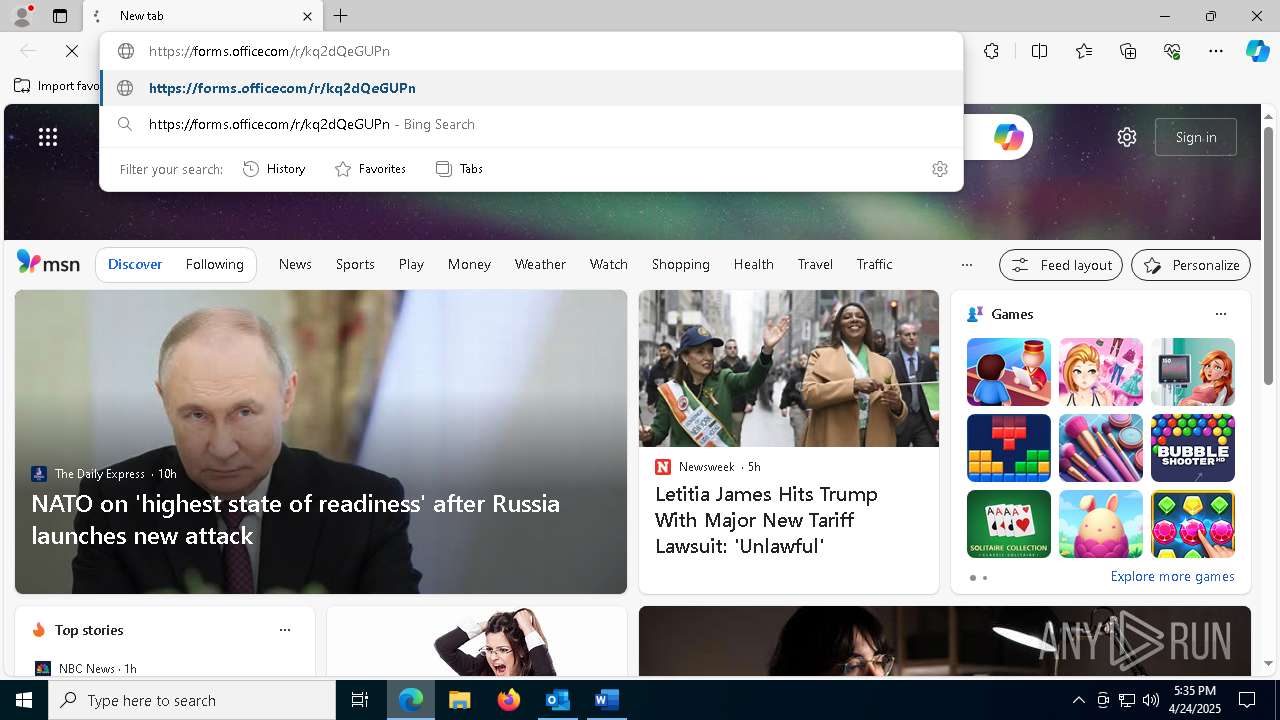This screenshot has height=720, width=1280.
Task: Select the second Games carousel page dot
Action: 985,578
